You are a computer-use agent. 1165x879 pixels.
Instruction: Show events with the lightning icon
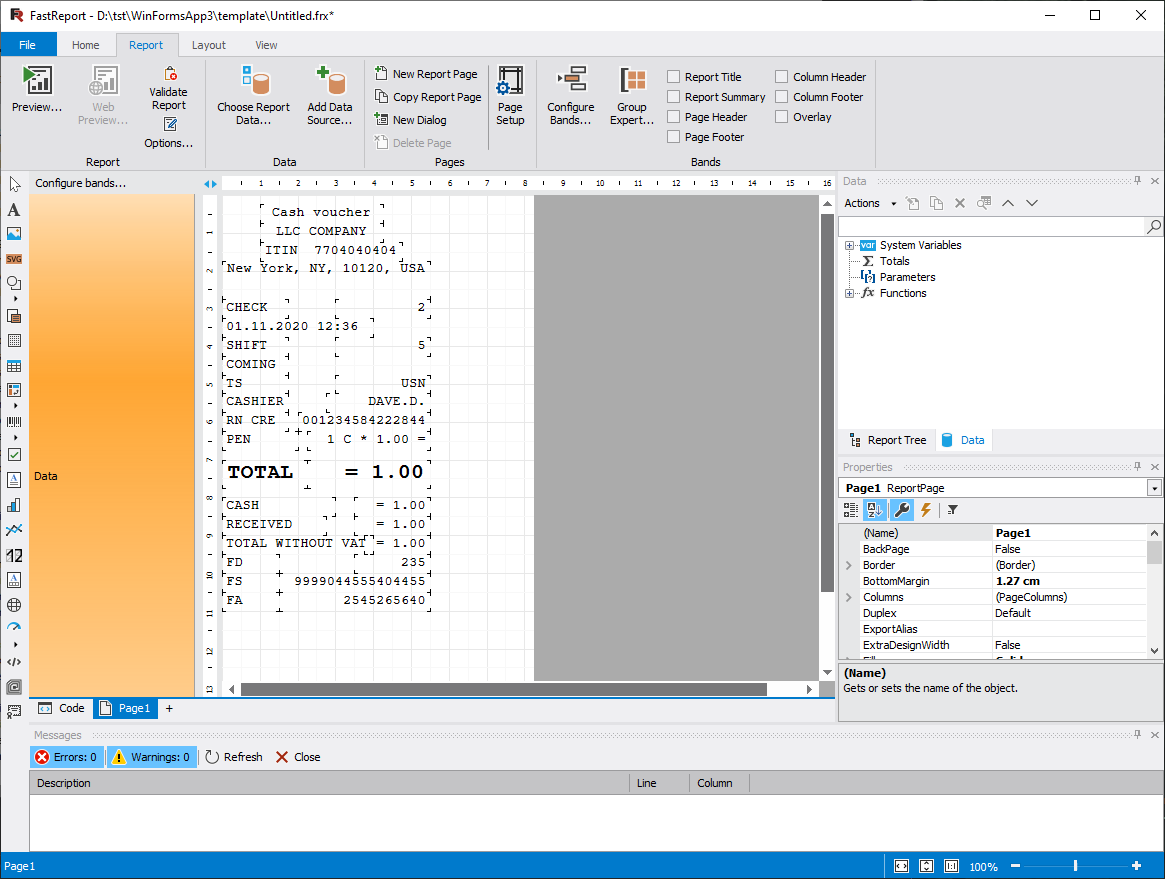click(x=926, y=510)
